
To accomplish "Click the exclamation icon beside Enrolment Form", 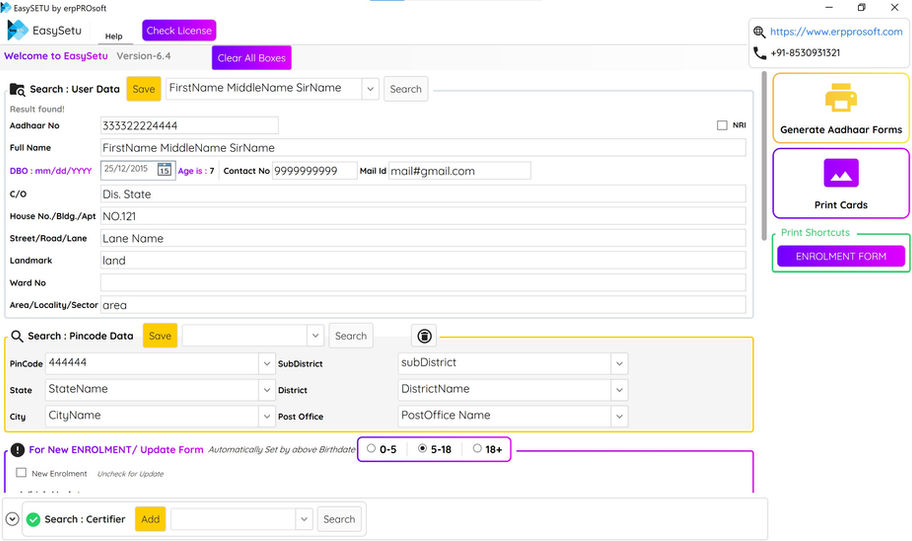I will 17,450.
